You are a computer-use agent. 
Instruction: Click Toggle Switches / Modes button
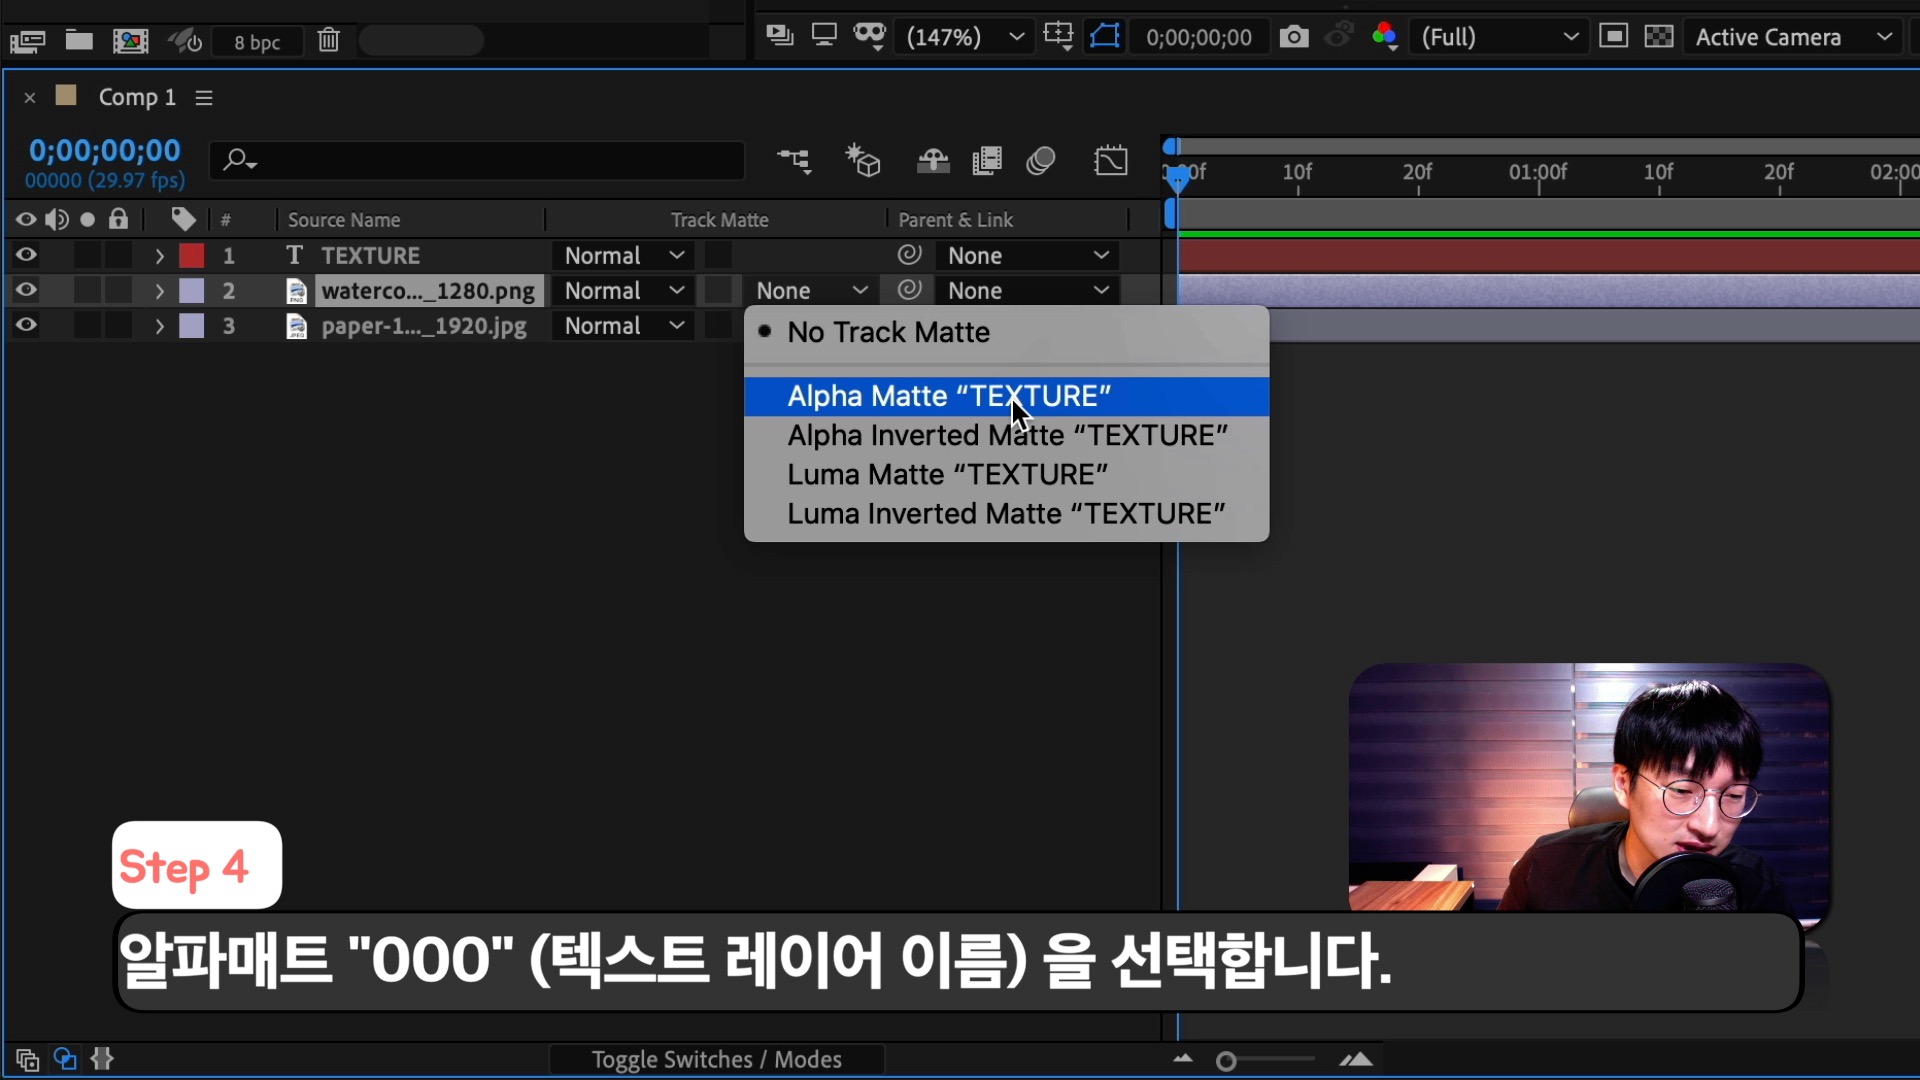(x=716, y=1059)
